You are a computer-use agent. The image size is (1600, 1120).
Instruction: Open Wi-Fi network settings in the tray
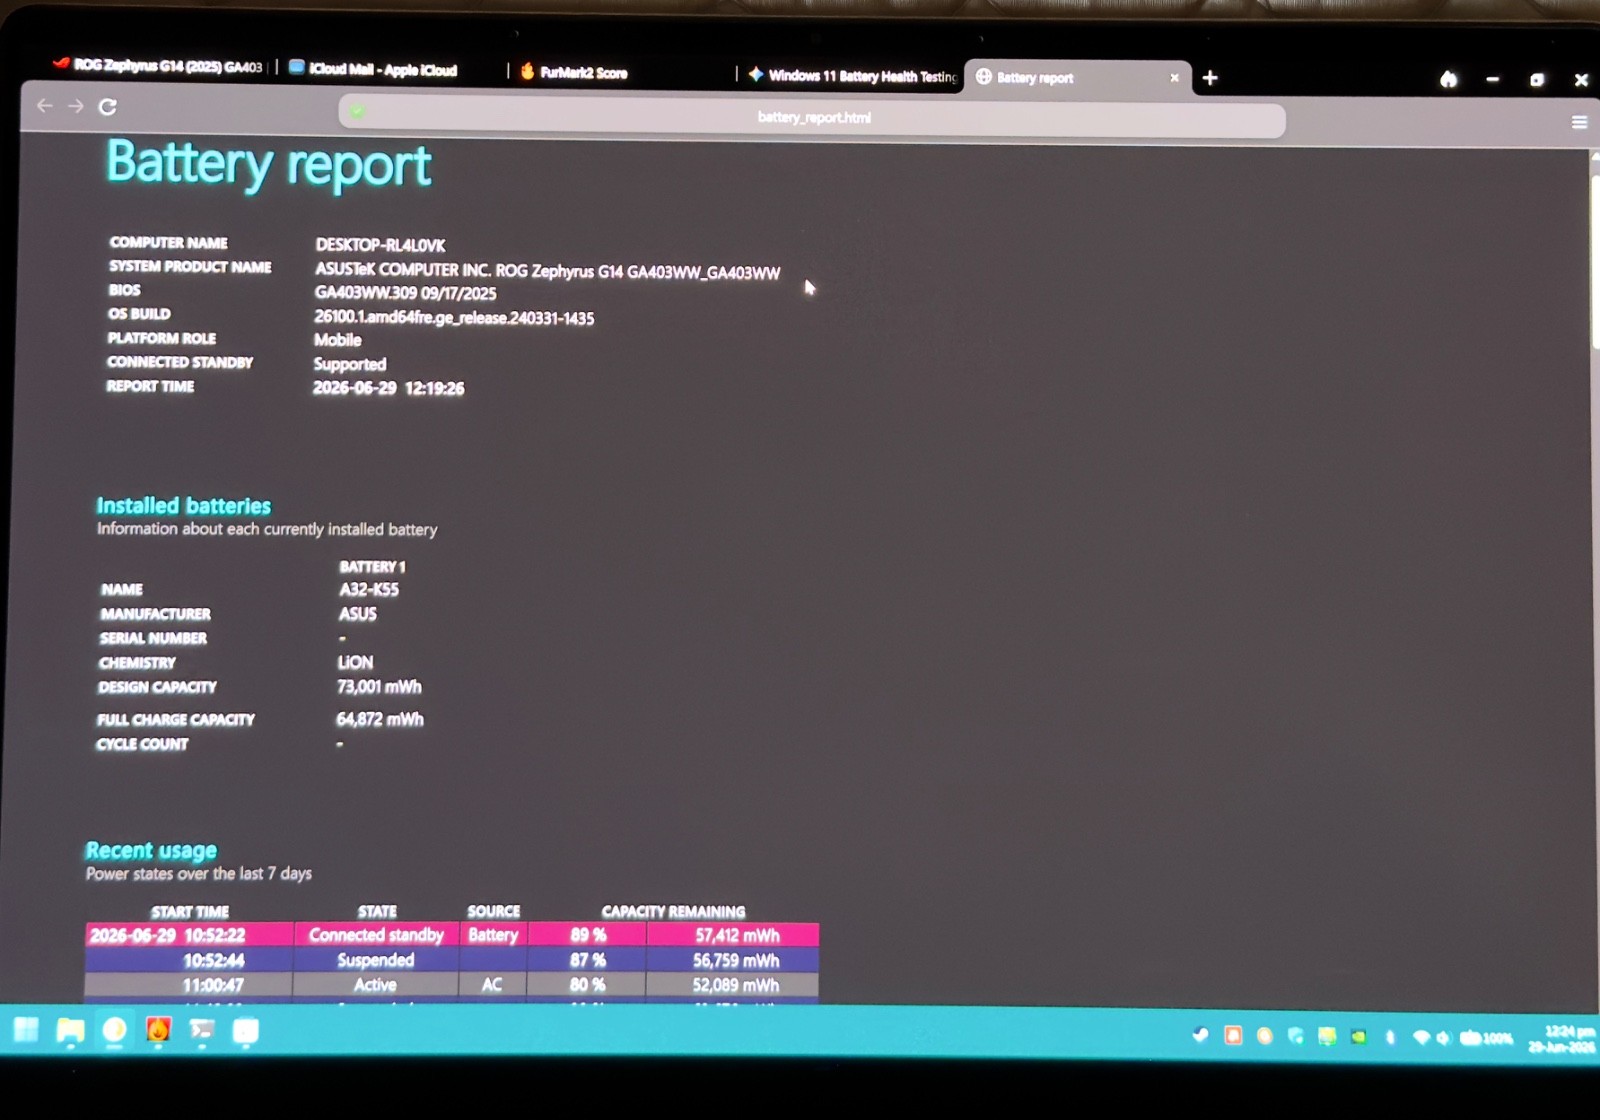click(x=1420, y=1038)
